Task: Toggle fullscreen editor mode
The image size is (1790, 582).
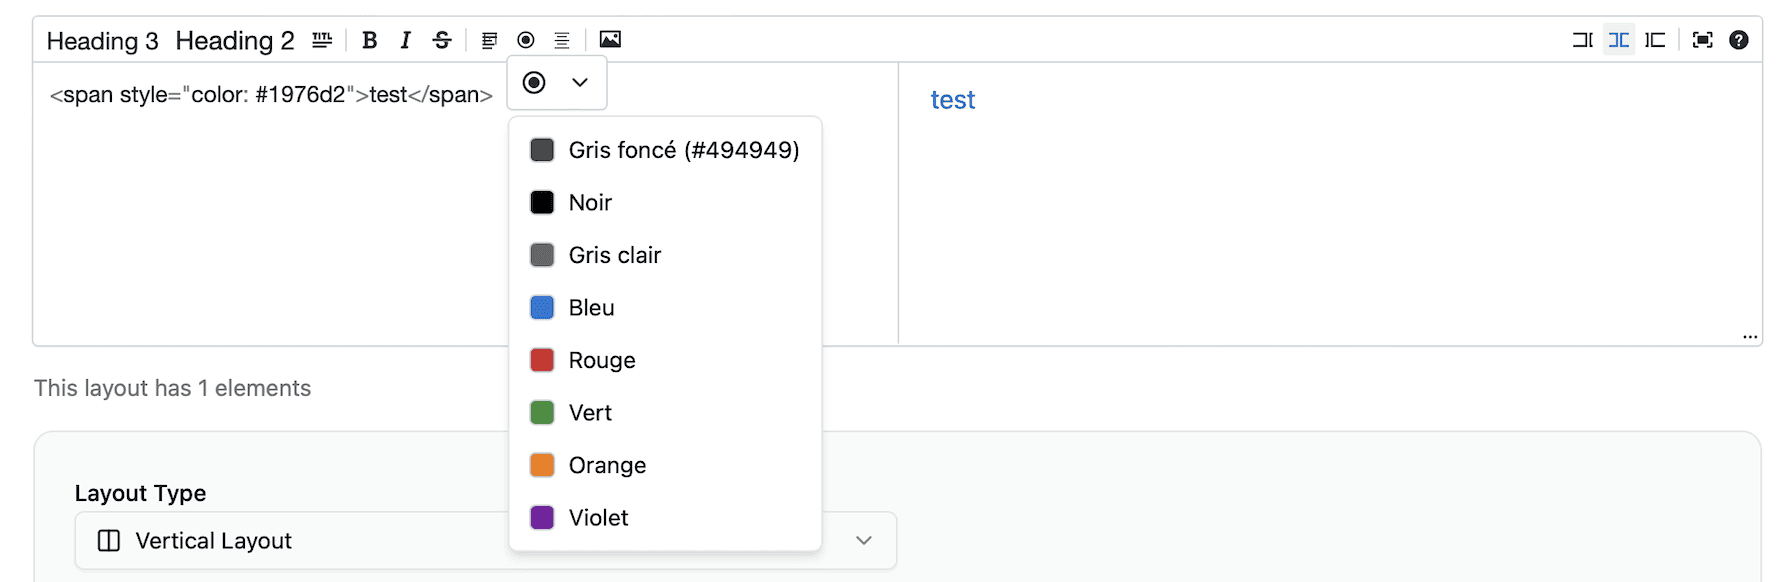Action: 1702,40
